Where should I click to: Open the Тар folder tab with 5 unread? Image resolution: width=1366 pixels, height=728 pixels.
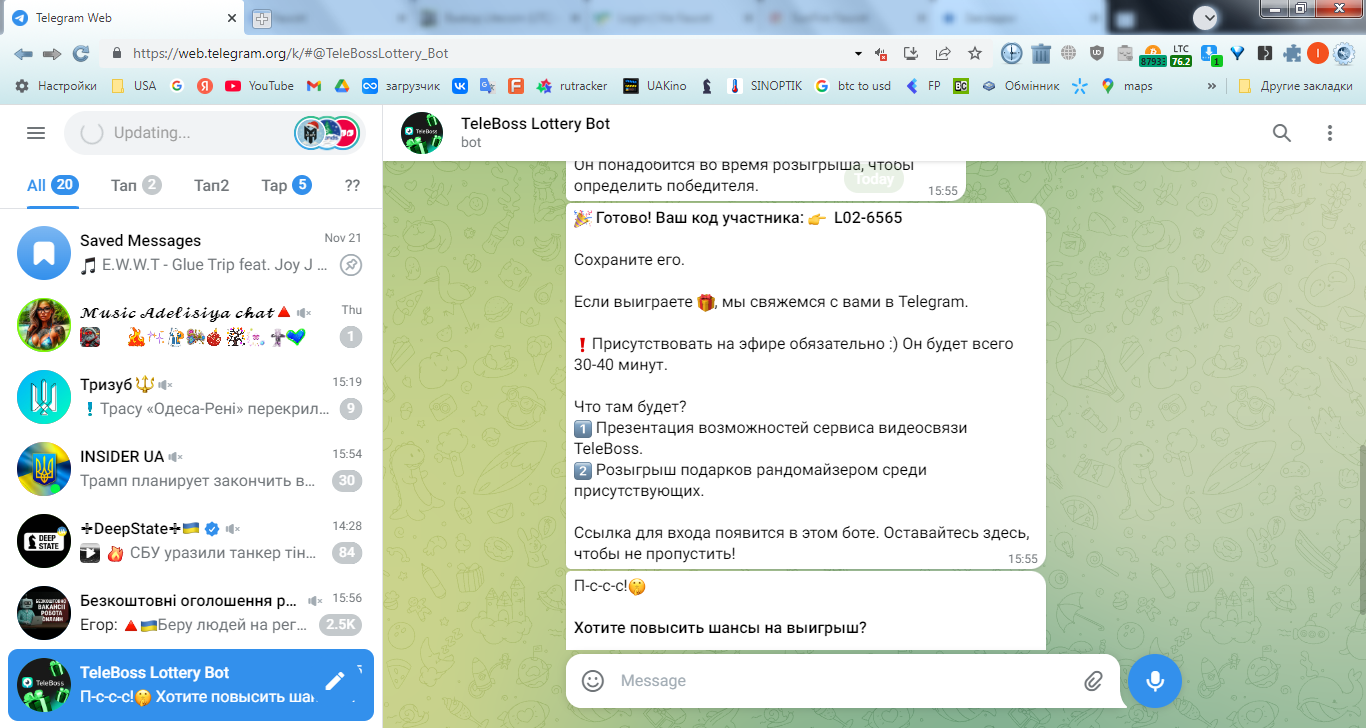[286, 185]
